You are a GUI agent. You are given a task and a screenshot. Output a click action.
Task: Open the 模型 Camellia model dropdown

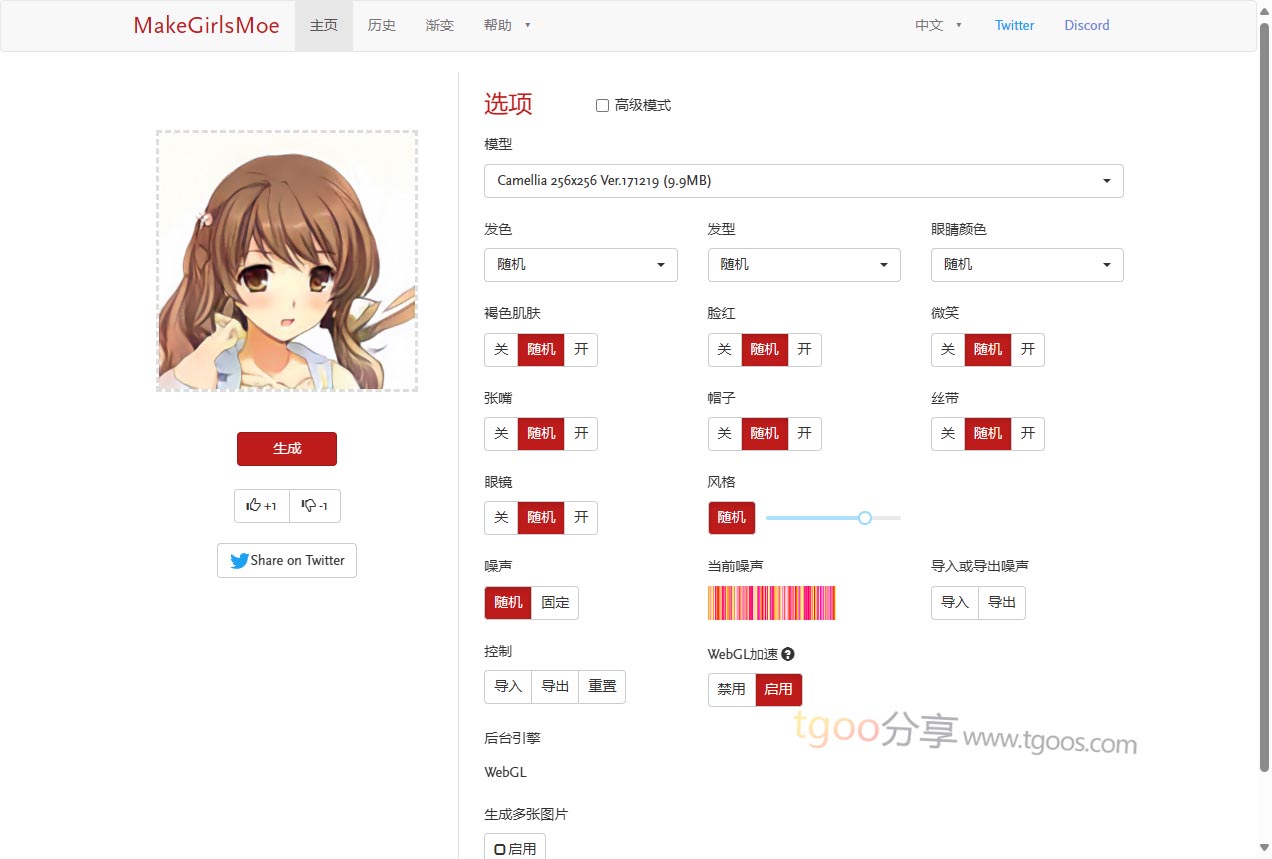click(803, 181)
